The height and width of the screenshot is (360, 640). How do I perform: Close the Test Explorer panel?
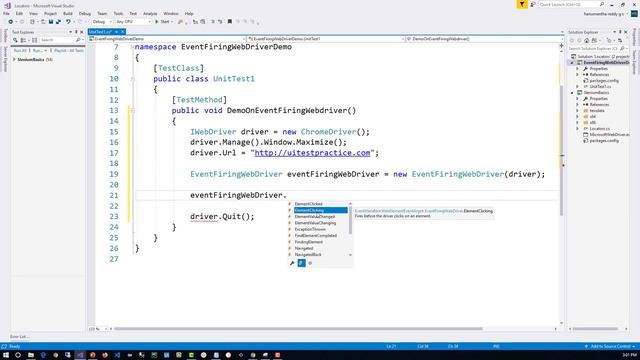click(82, 32)
